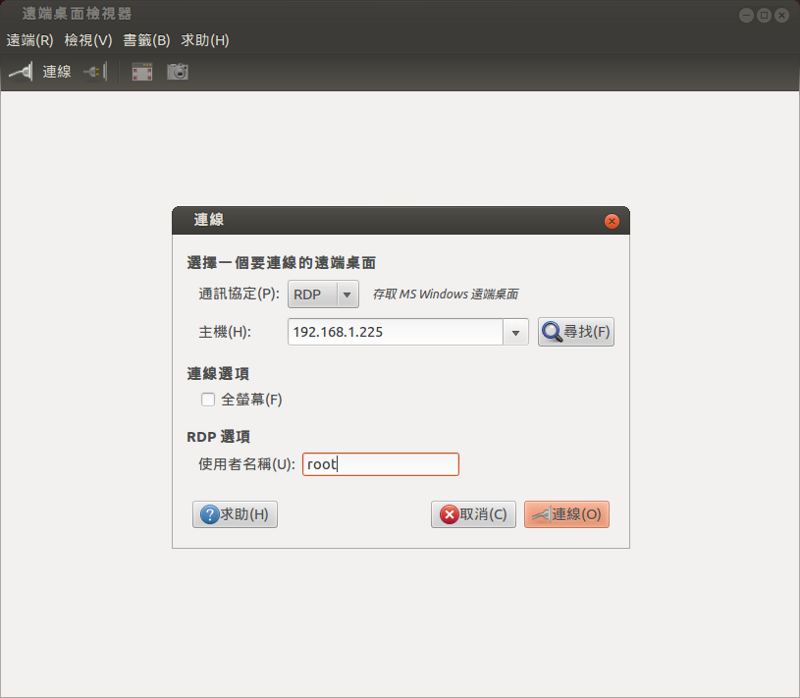Click the 連線(O) connect button
Screen dimensions: 800x698
[567, 514]
